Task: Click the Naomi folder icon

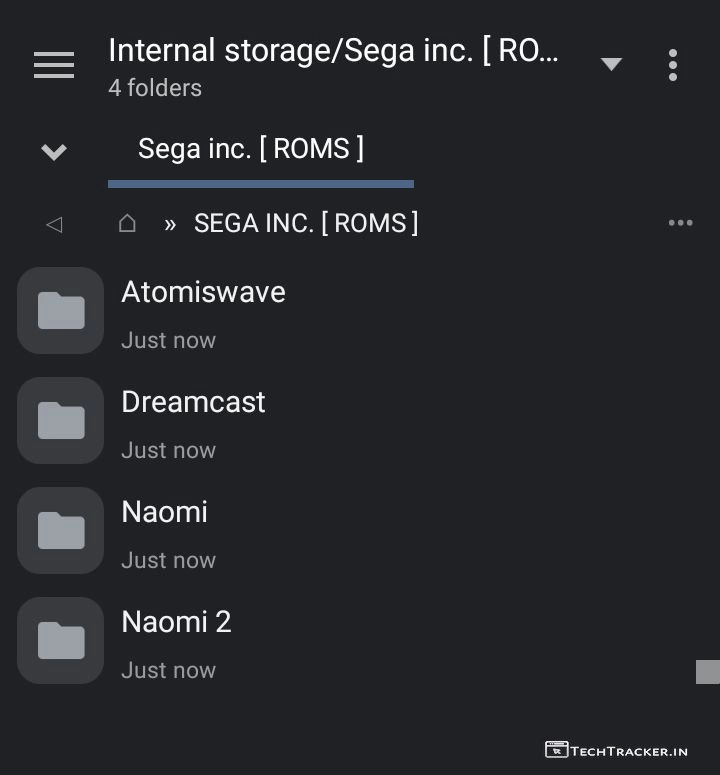Action: coord(61,531)
